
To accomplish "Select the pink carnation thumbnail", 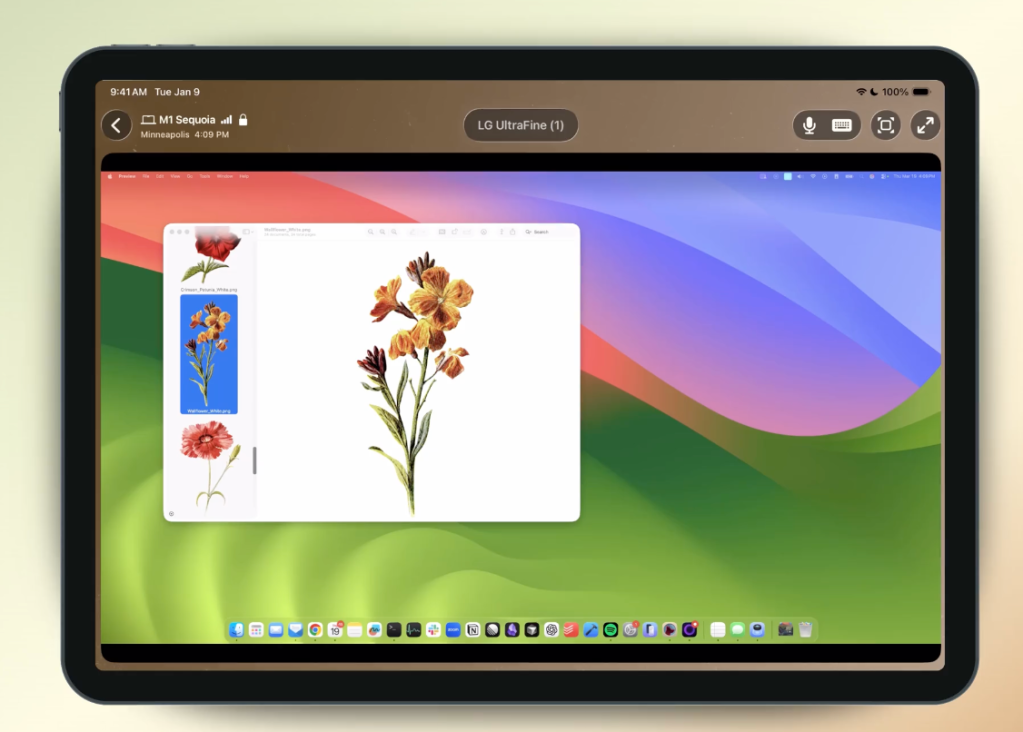I will (x=209, y=464).
